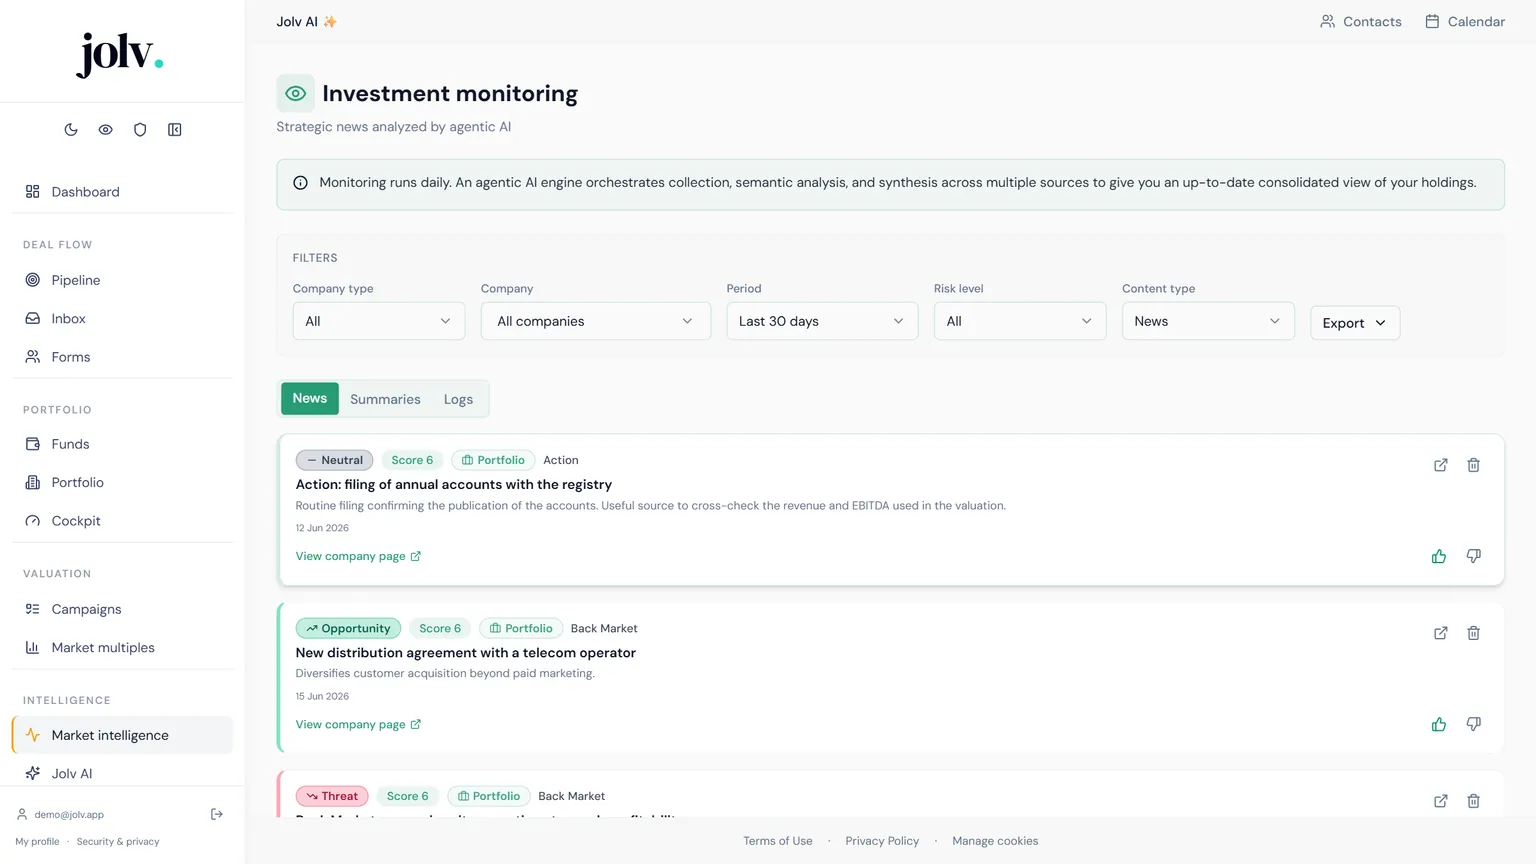Toggle dark mode moon icon
This screenshot has width=1536, height=864.
[x=71, y=130]
